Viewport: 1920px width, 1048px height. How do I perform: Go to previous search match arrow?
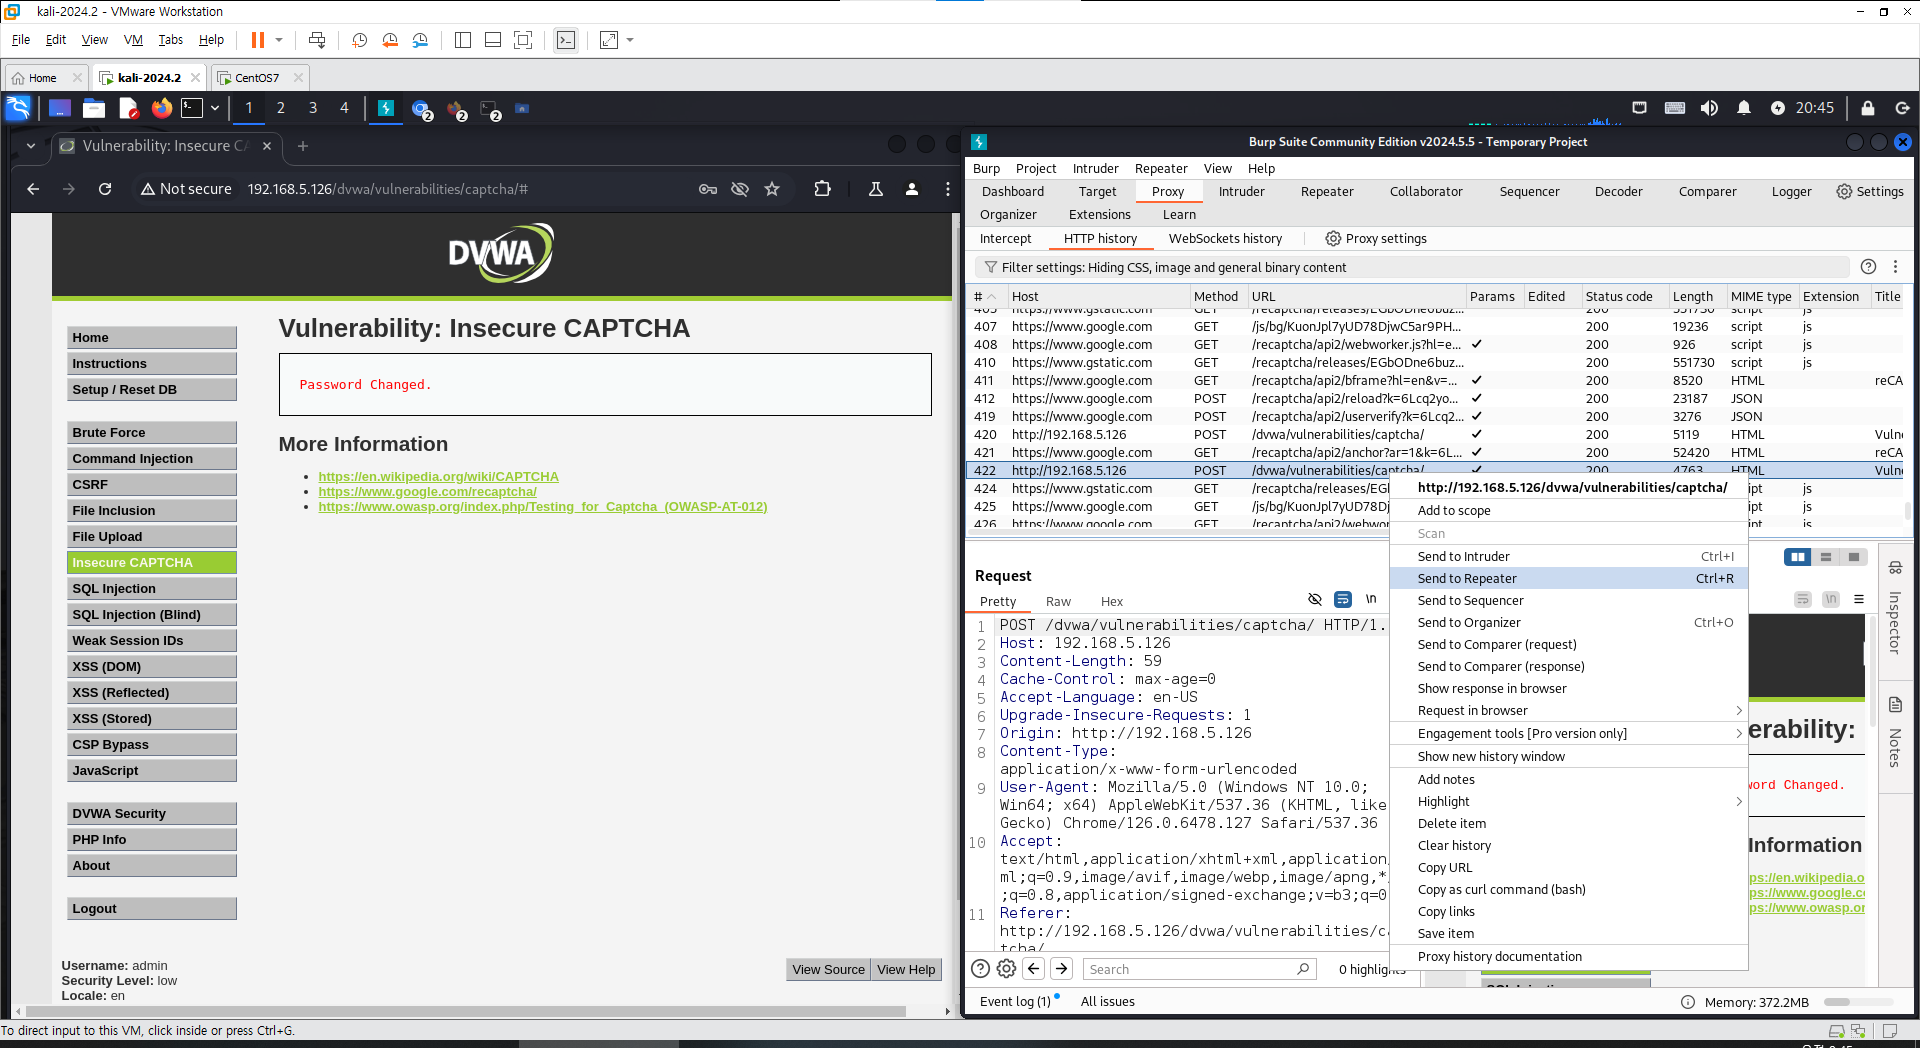[1034, 969]
